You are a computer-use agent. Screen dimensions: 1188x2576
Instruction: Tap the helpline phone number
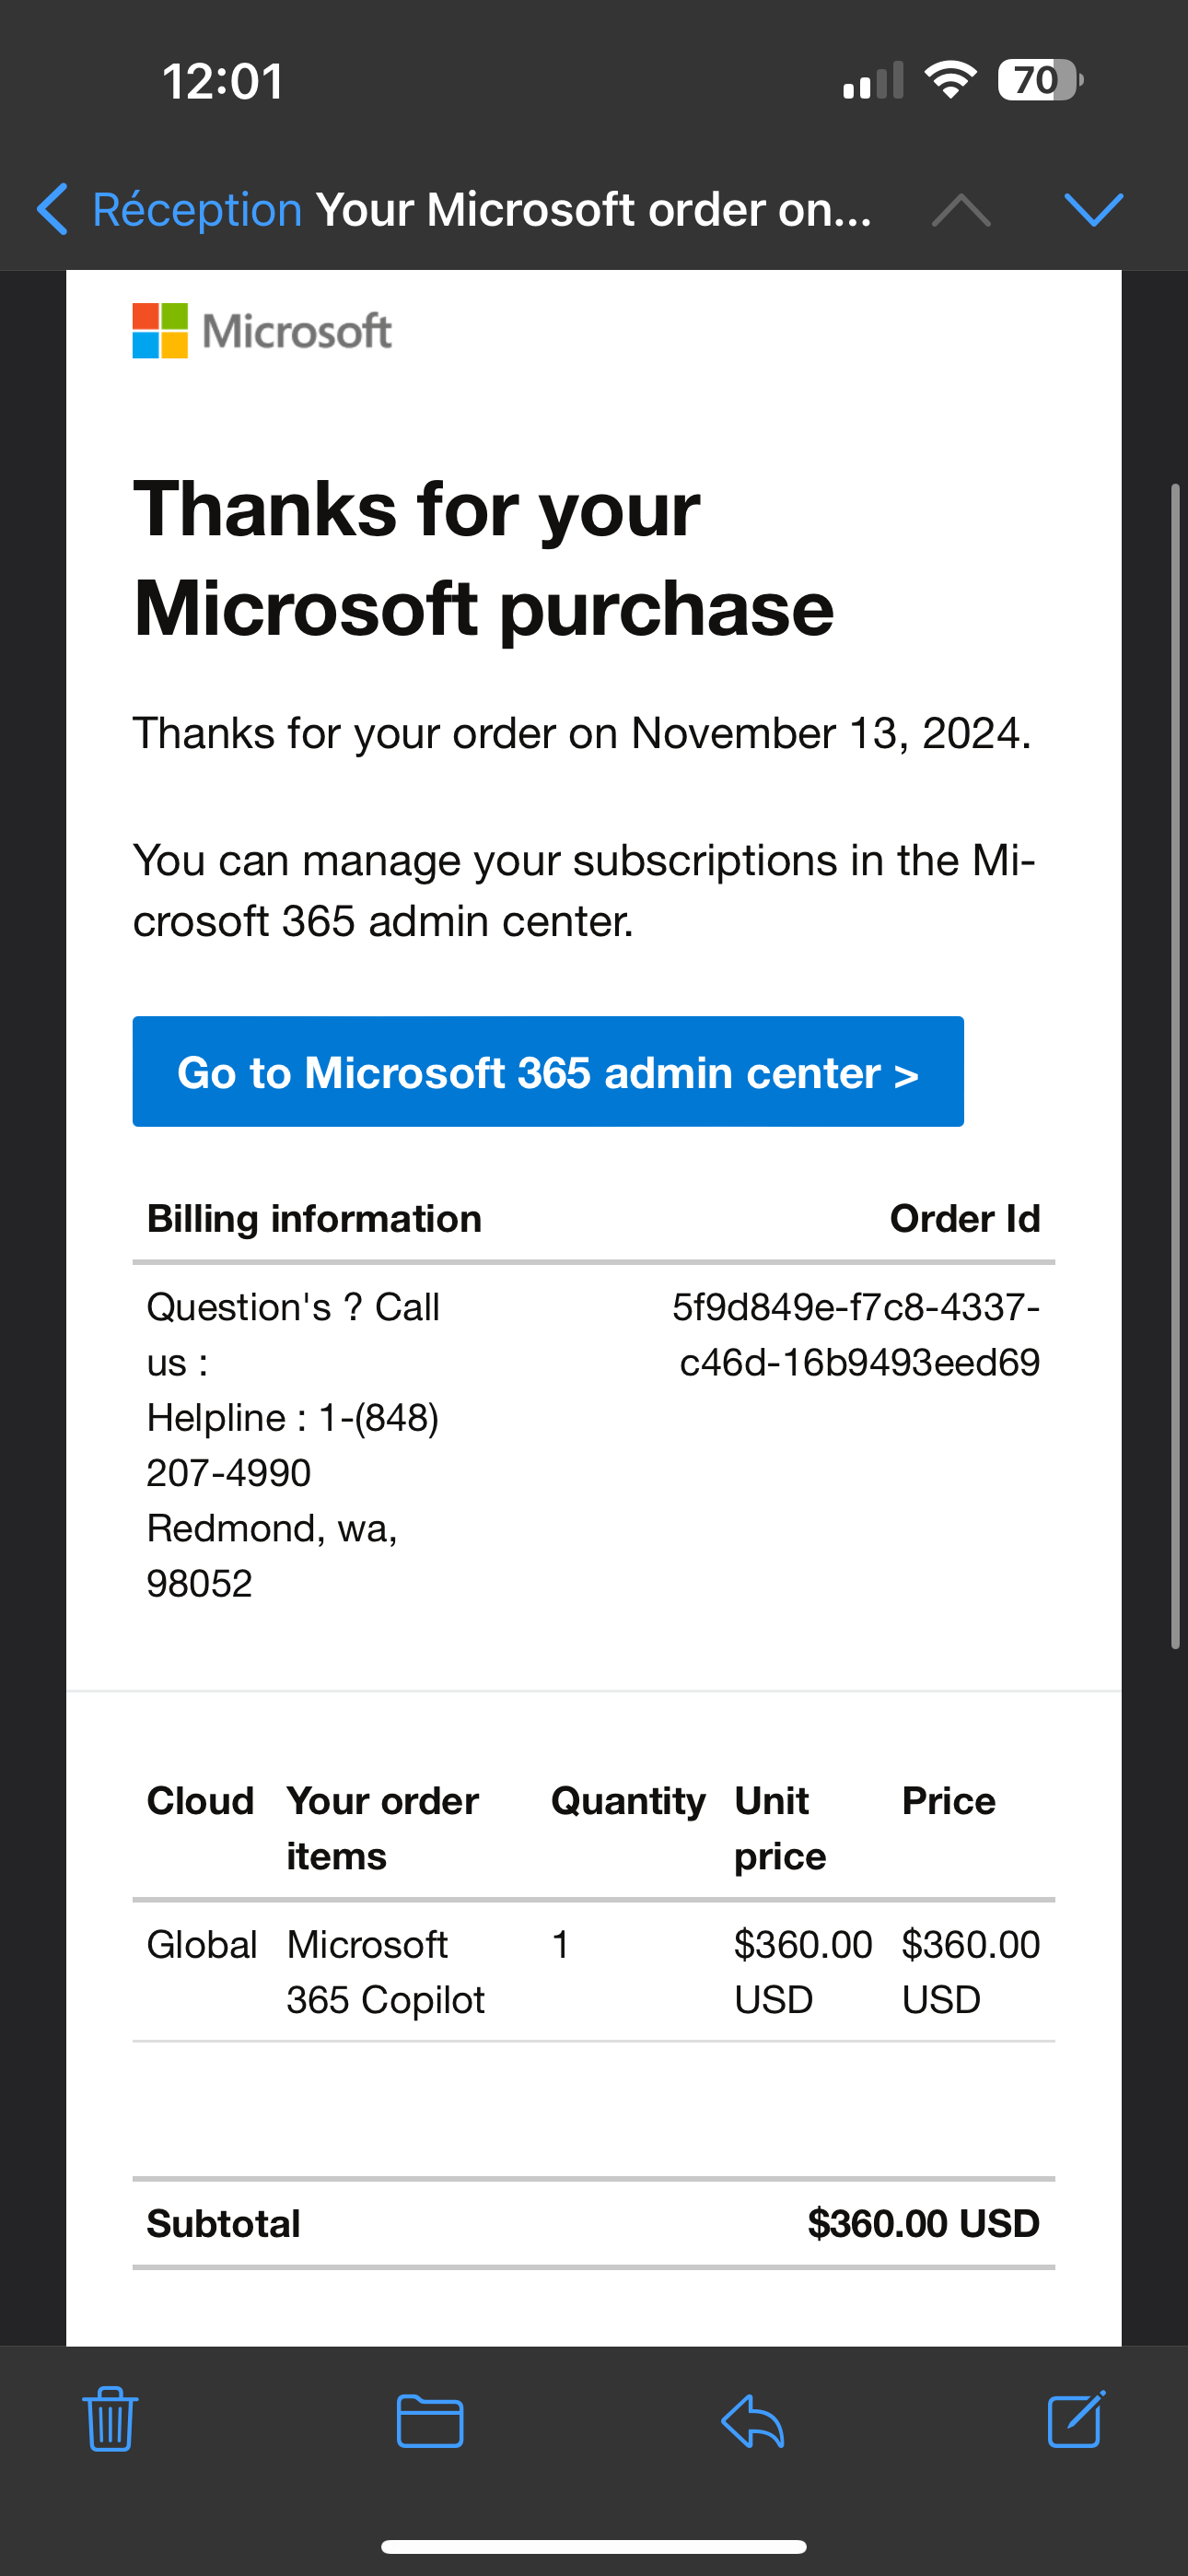[293, 1445]
